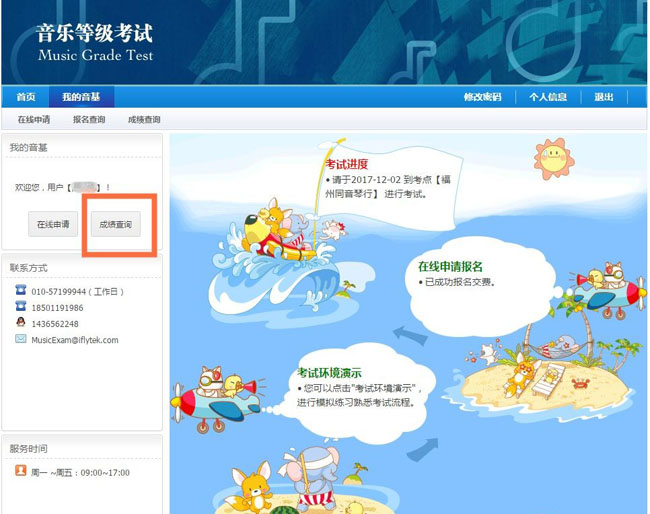The height and width of the screenshot is (514, 650).
Task: Click the 请于2017-12-02 exam date notice
Action: coord(388,187)
